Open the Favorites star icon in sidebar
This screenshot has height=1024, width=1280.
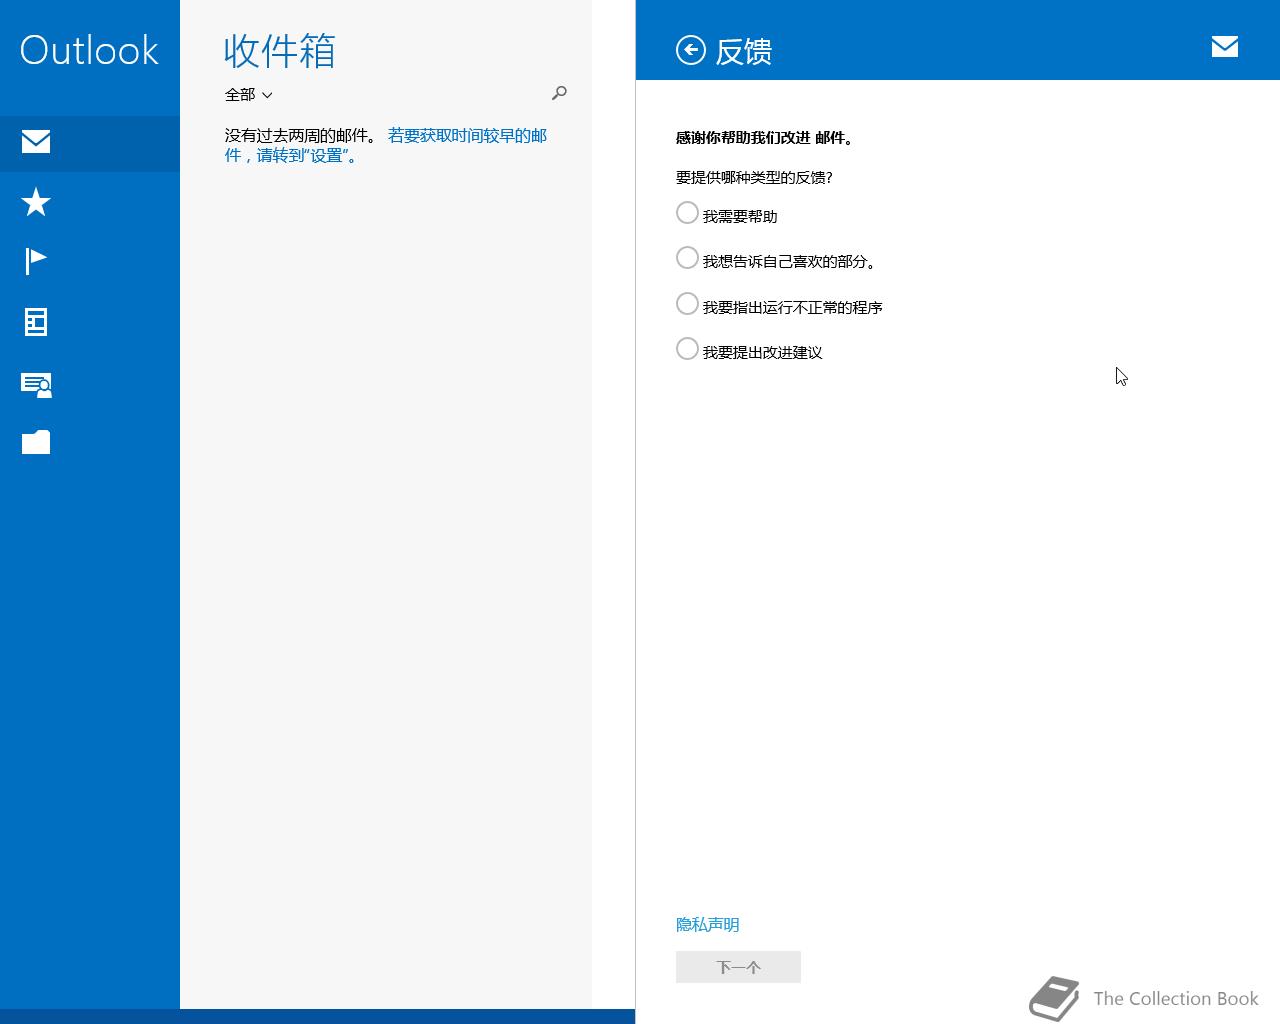(x=36, y=202)
